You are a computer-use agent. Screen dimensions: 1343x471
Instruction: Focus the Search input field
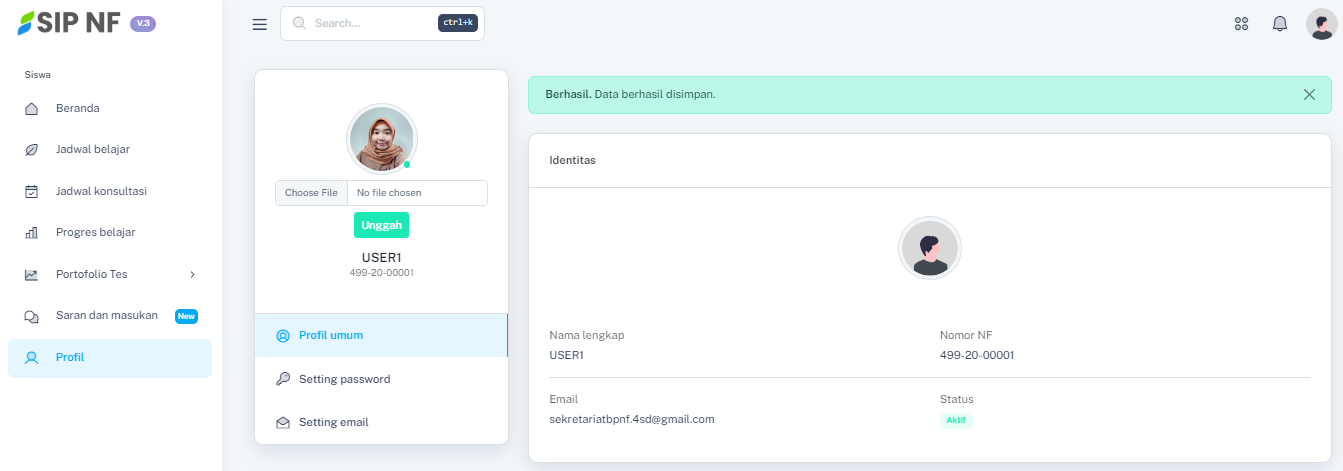pos(370,23)
